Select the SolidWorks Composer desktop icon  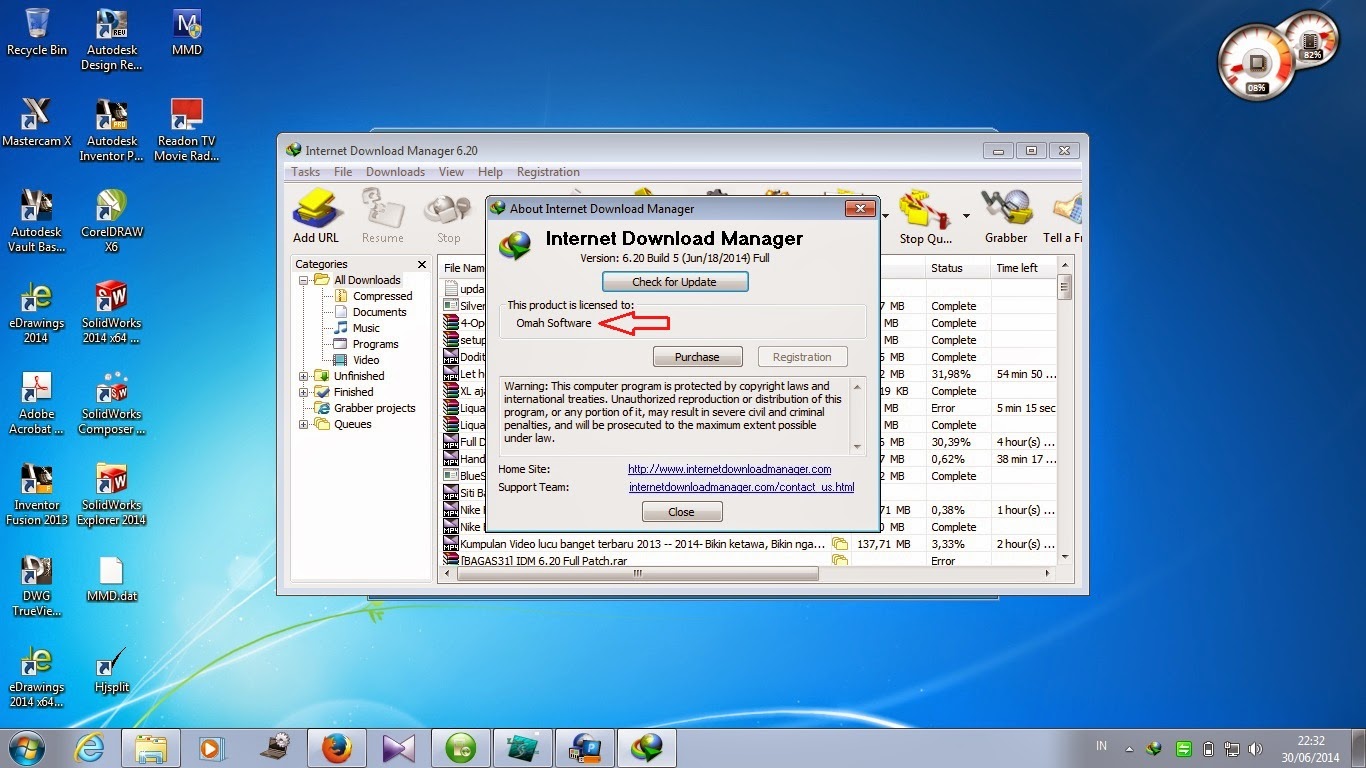coord(112,403)
